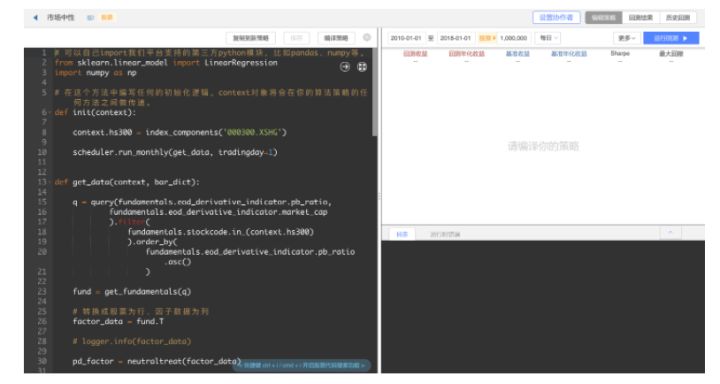The image size is (720, 384).
Task: Switch to the edit strategy tab
Action: 603,17
